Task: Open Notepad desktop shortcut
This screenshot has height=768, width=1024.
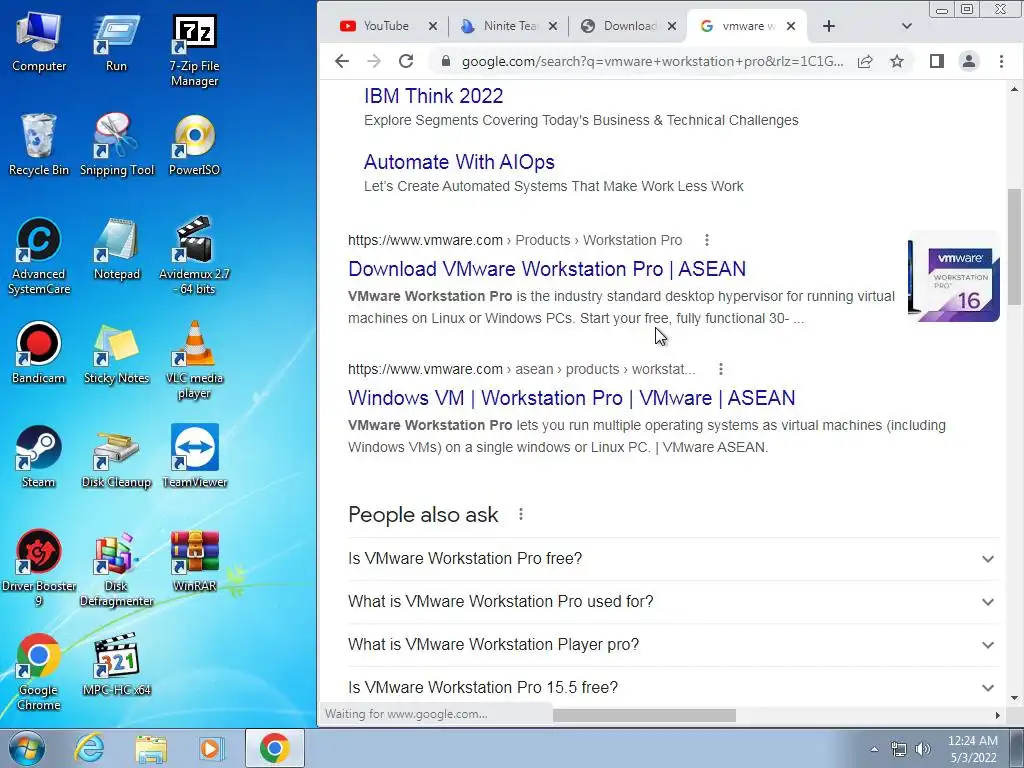Action: tap(116, 249)
